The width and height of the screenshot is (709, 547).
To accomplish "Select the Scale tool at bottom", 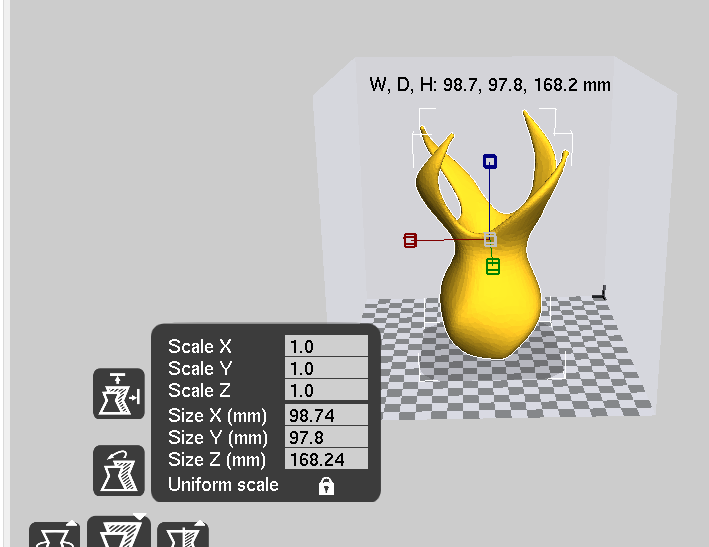I will point(119,532).
